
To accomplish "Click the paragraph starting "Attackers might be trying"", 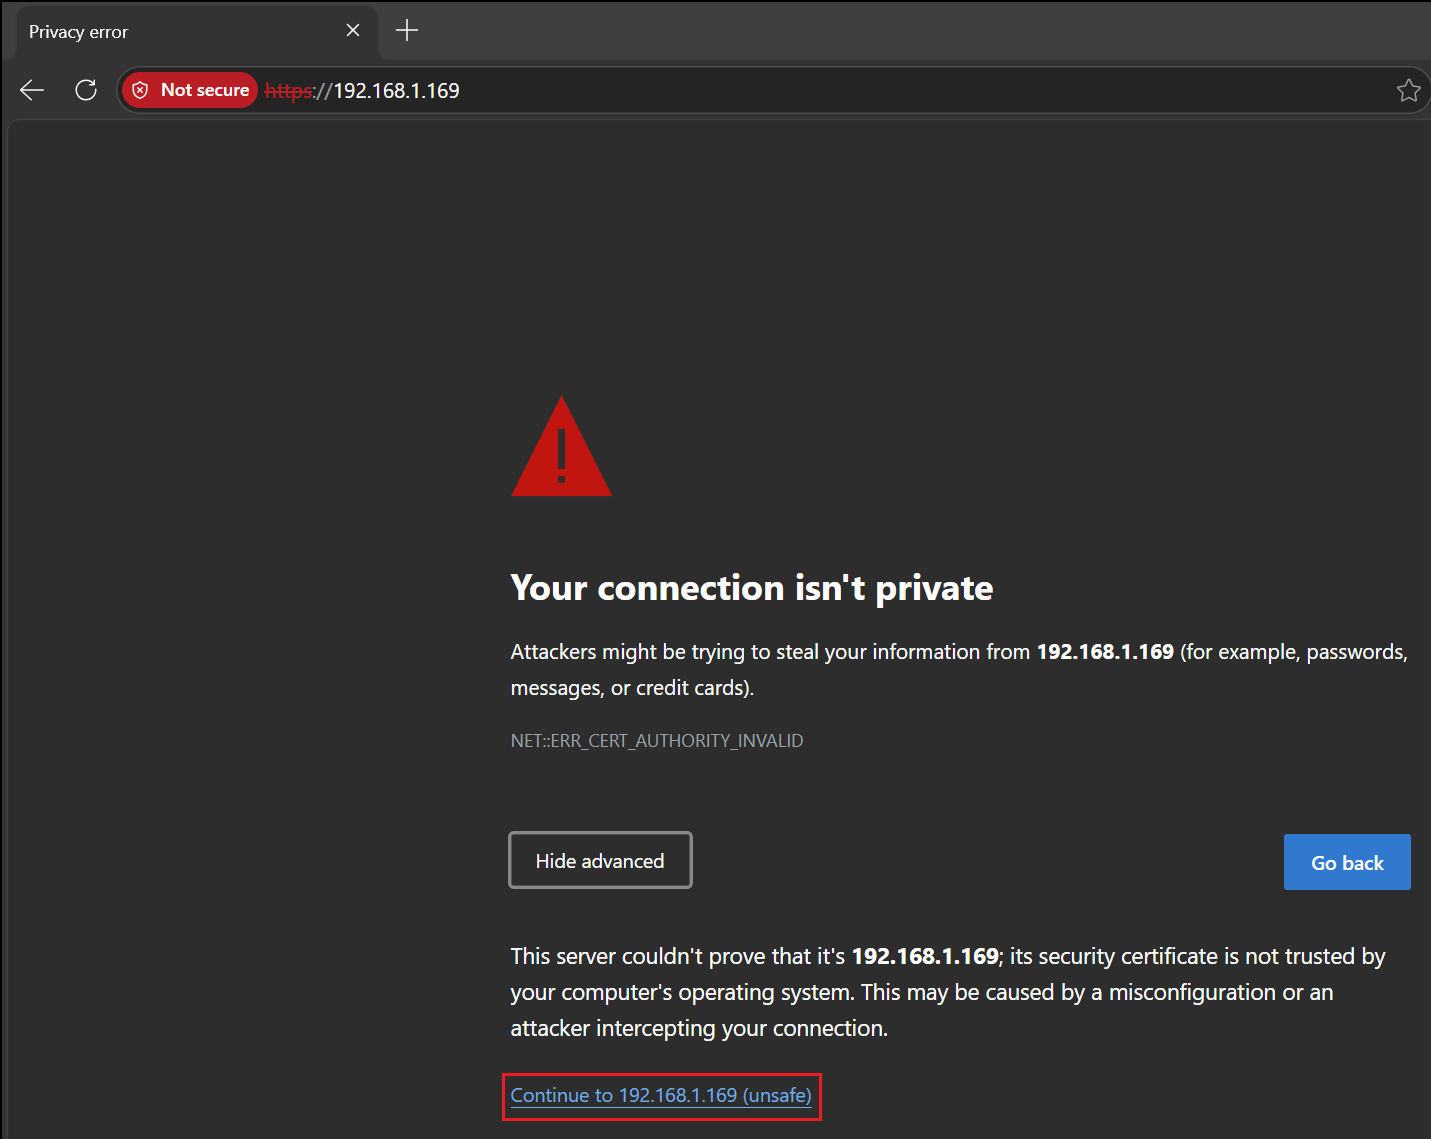I will click(959, 670).
